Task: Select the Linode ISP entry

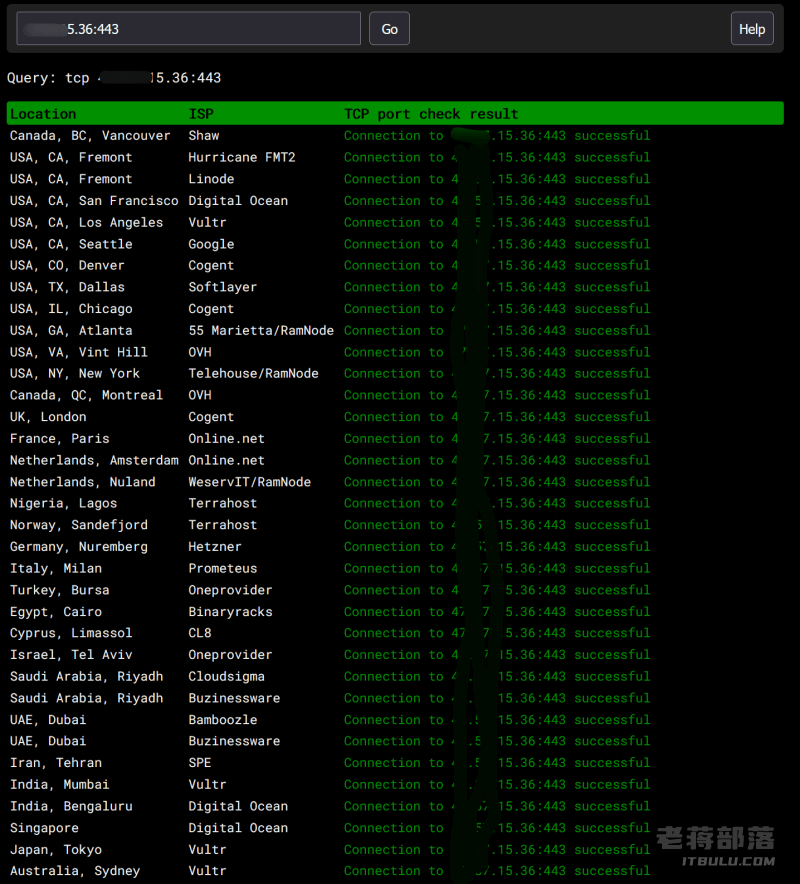Action: [211, 179]
